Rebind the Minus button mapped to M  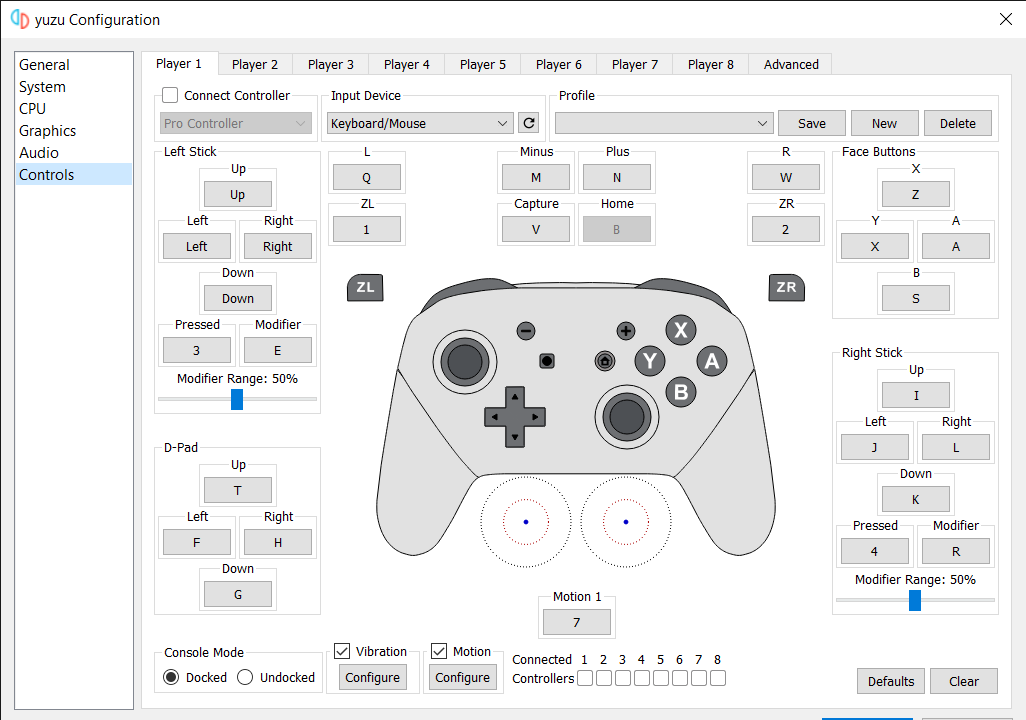coord(535,177)
